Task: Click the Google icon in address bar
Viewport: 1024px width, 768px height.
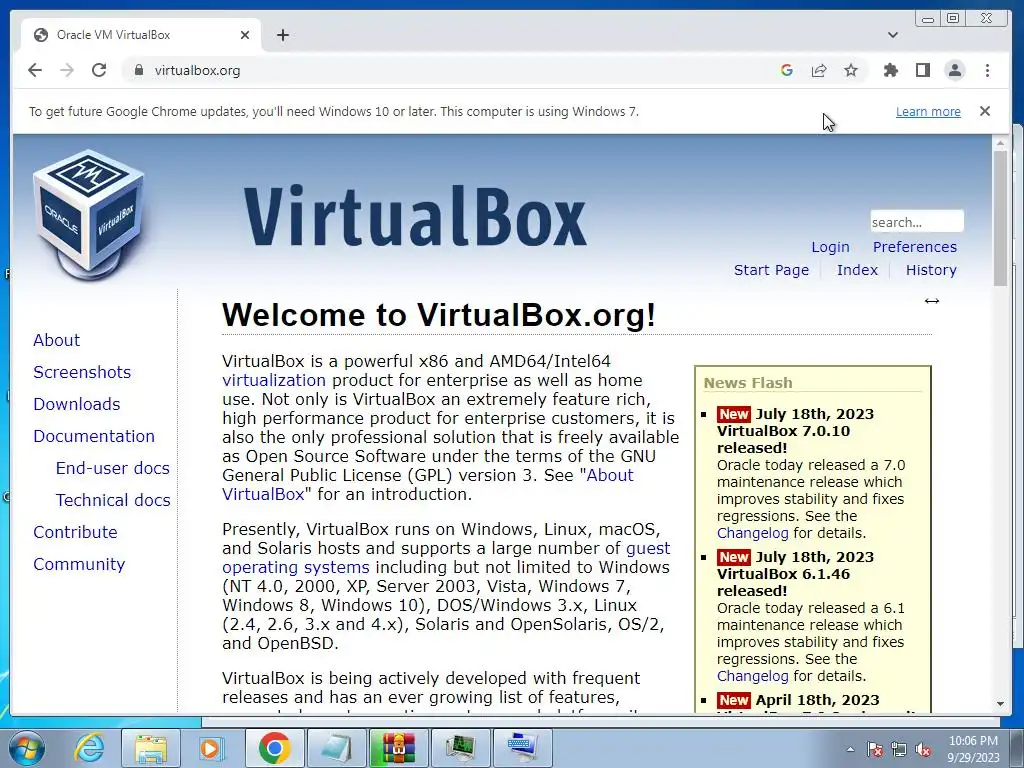Action: pos(786,70)
